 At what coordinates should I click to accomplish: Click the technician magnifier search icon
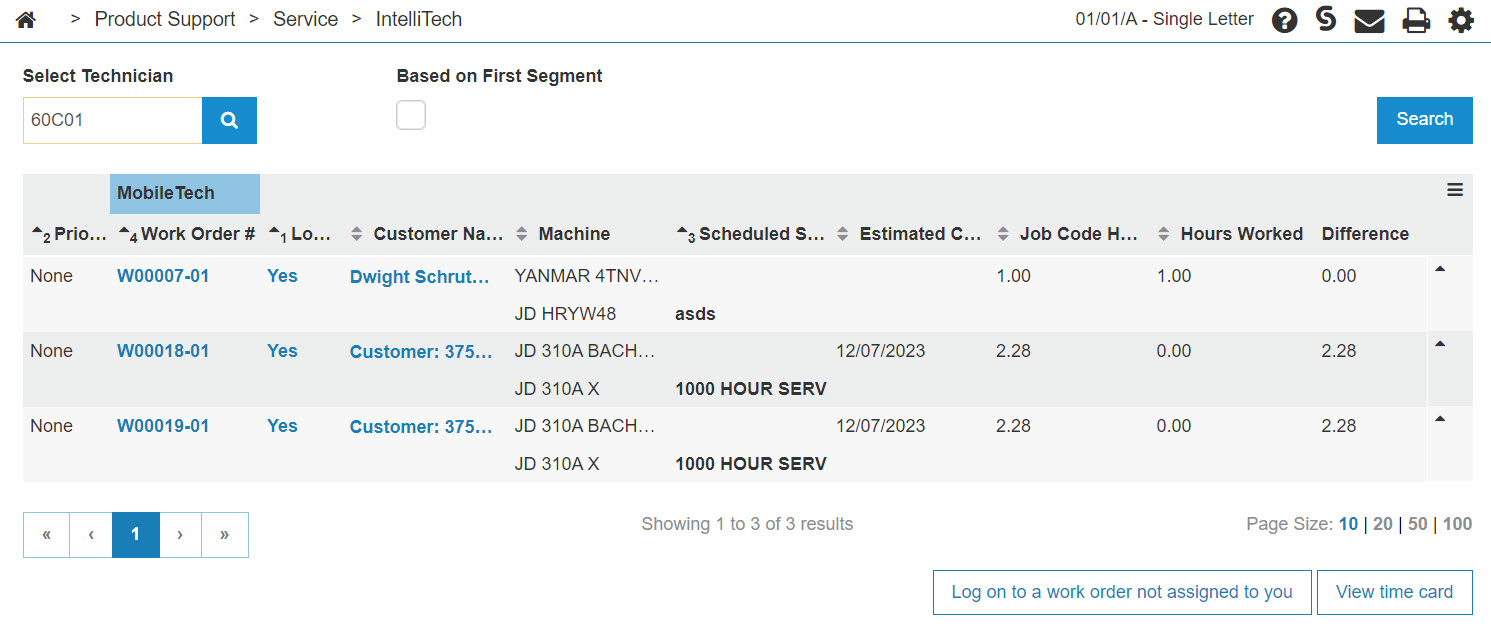[x=229, y=120]
